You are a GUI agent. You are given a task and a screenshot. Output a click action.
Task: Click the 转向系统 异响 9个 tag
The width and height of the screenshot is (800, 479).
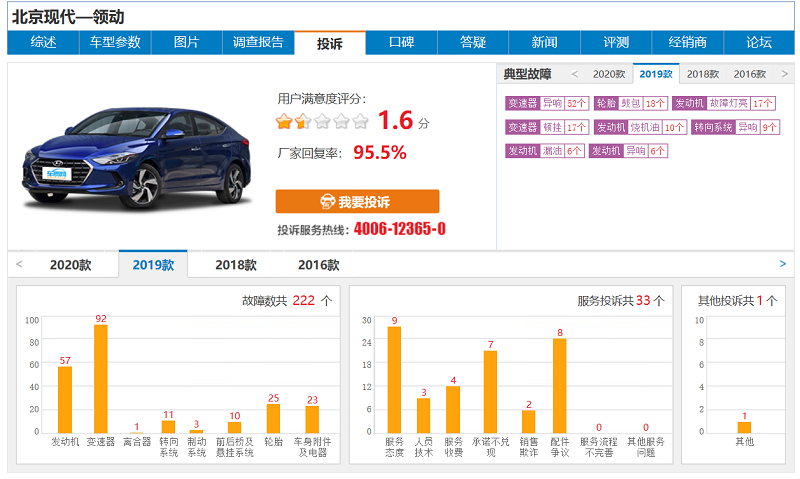pyautogui.click(x=736, y=127)
